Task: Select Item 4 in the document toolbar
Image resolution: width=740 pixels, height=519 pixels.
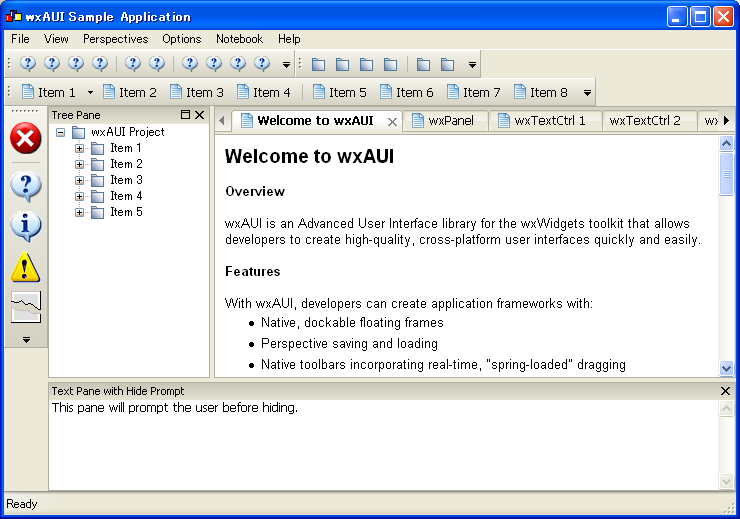Action: 264,92
